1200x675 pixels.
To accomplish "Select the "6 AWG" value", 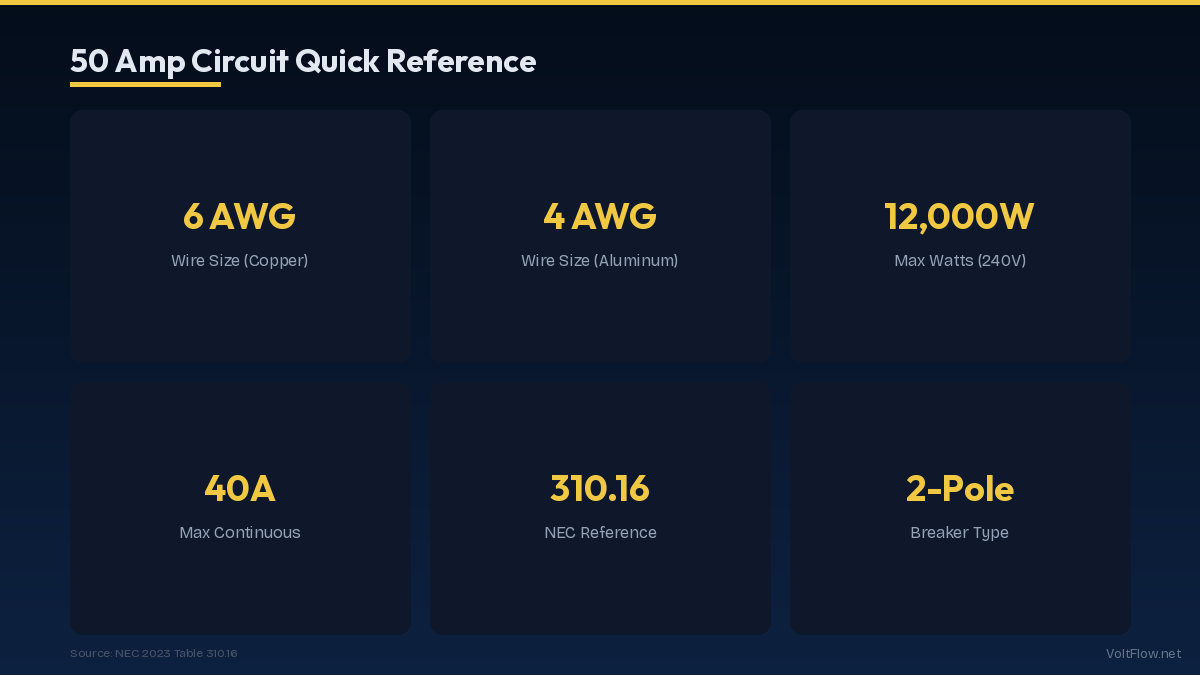I will coord(240,216).
